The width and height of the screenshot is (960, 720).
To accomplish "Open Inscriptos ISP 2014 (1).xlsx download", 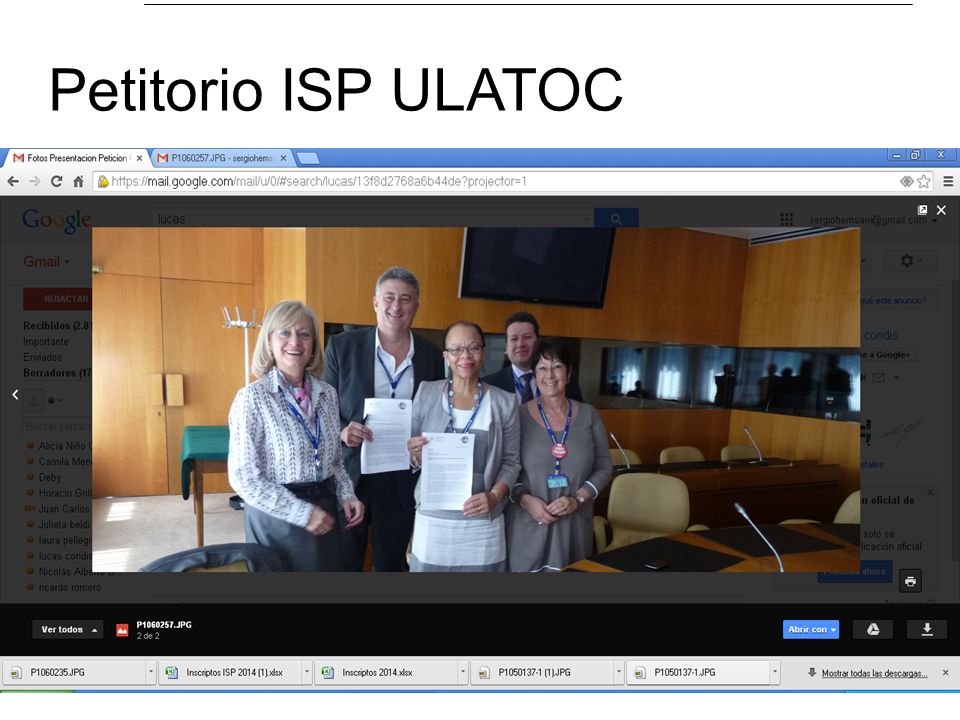I will point(230,672).
